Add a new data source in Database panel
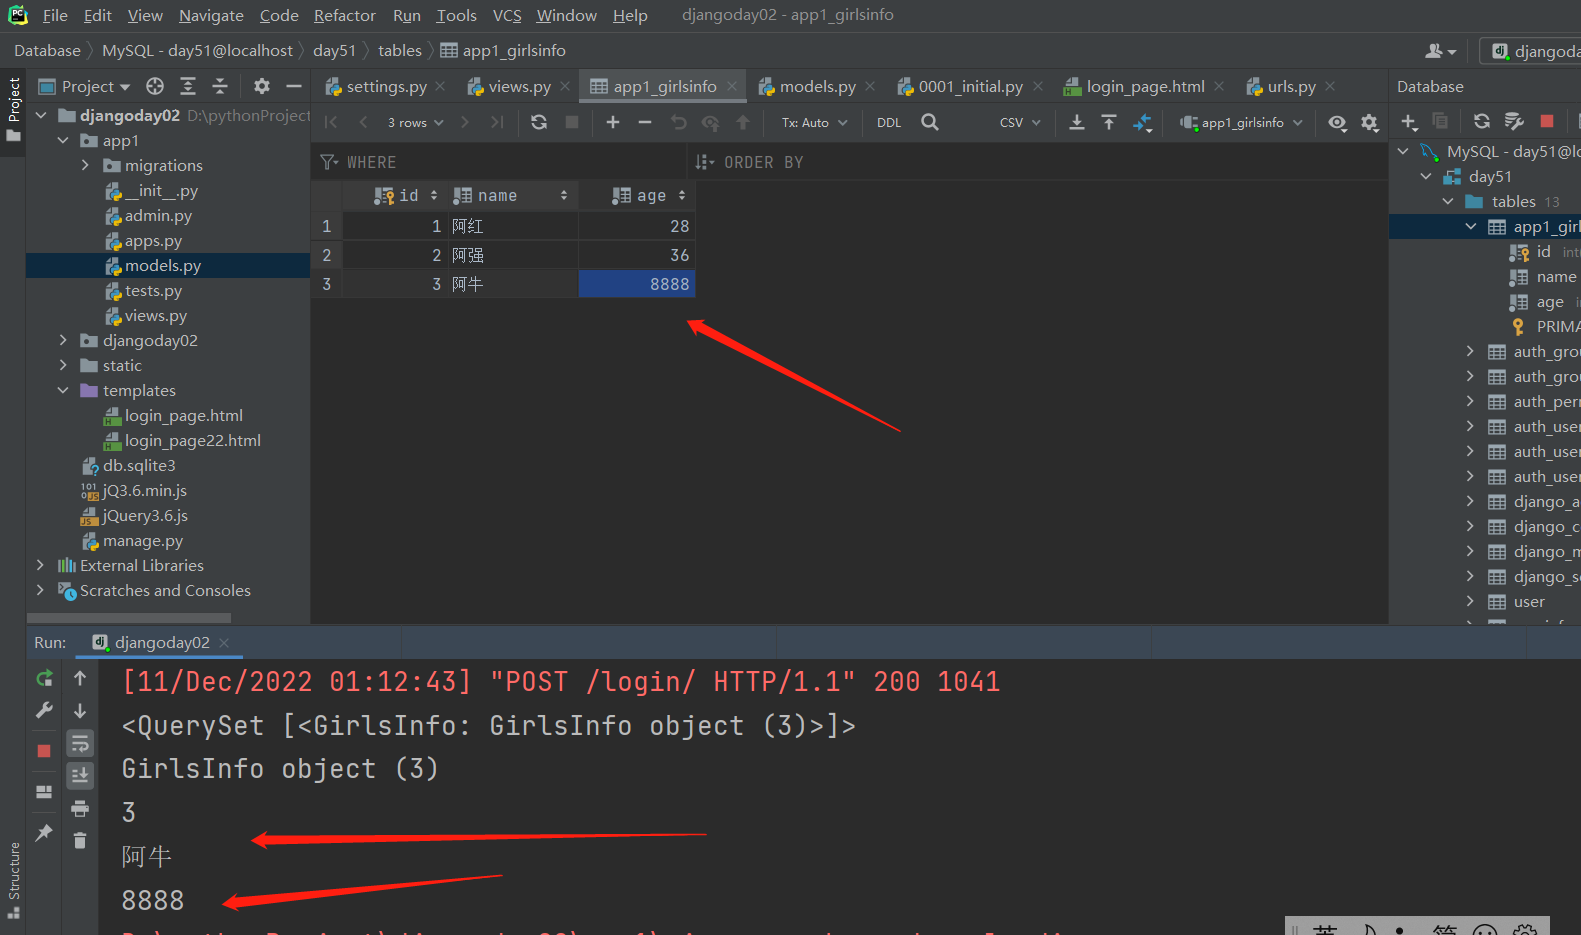Viewport: 1581px width, 935px height. point(1409,122)
